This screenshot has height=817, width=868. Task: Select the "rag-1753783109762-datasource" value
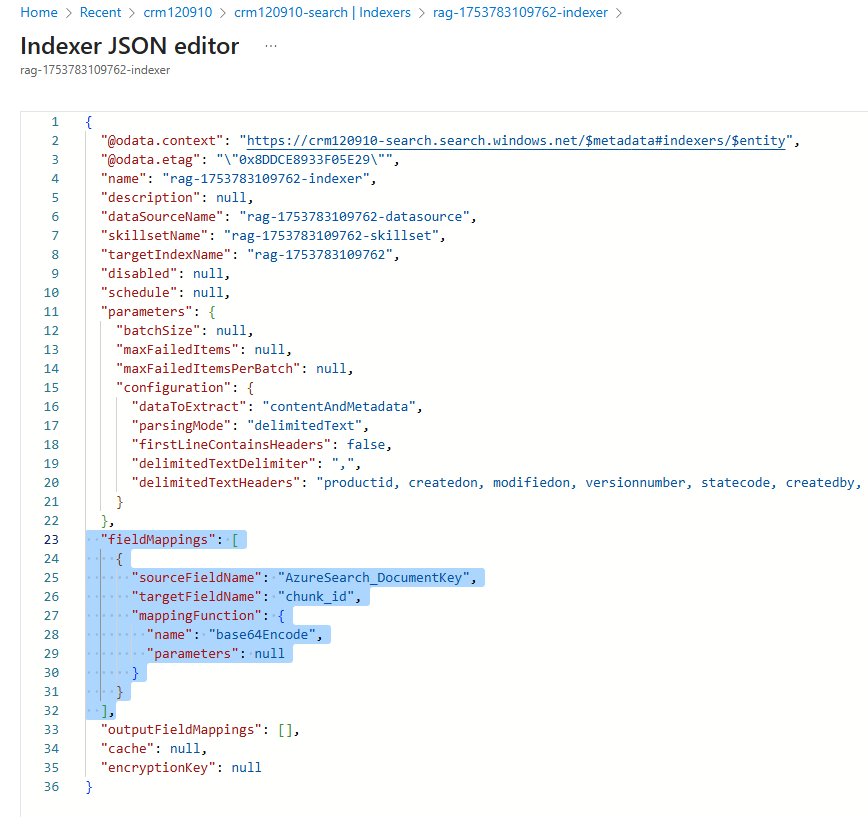pyautogui.click(x=354, y=216)
